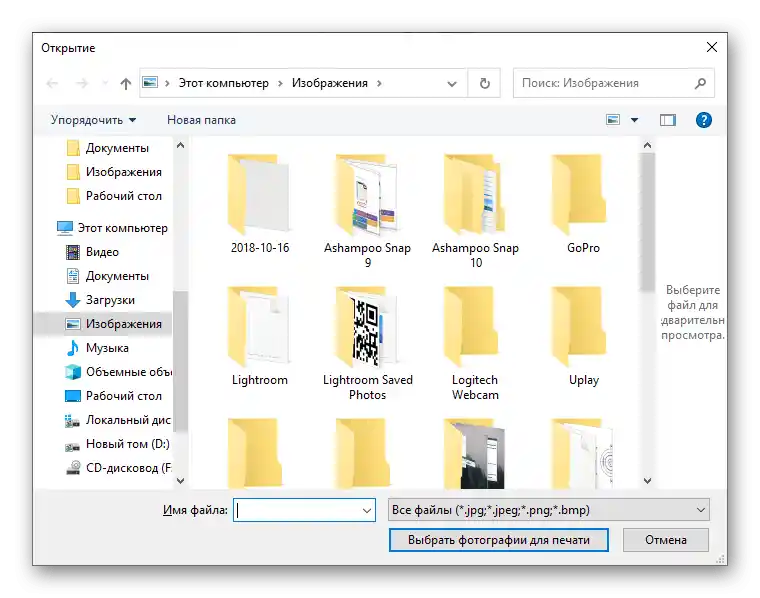Screen dimensions: 760x598
Task: Click 'Новая папка' button
Action: pos(201,120)
